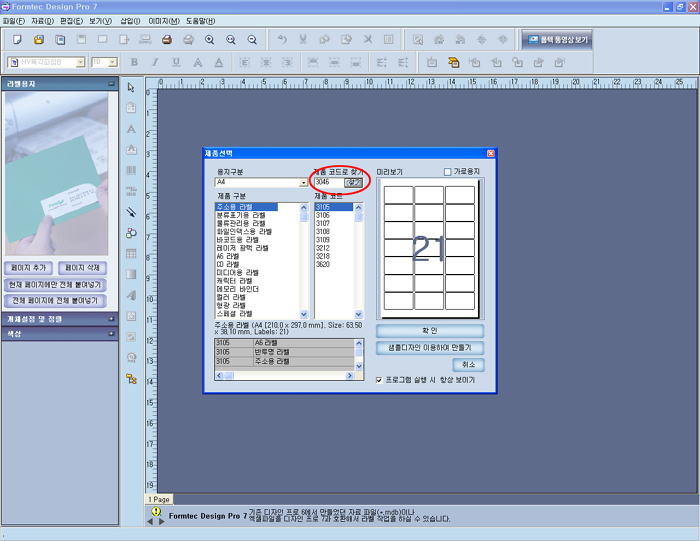Click down arrow of 제품 구분 list scrollbar

(304, 314)
